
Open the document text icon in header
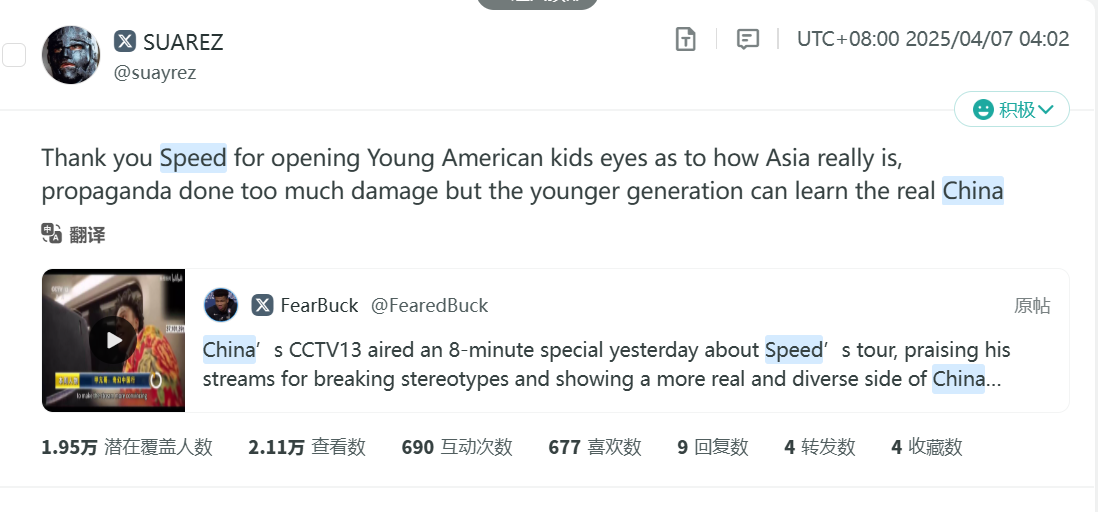coord(685,39)
